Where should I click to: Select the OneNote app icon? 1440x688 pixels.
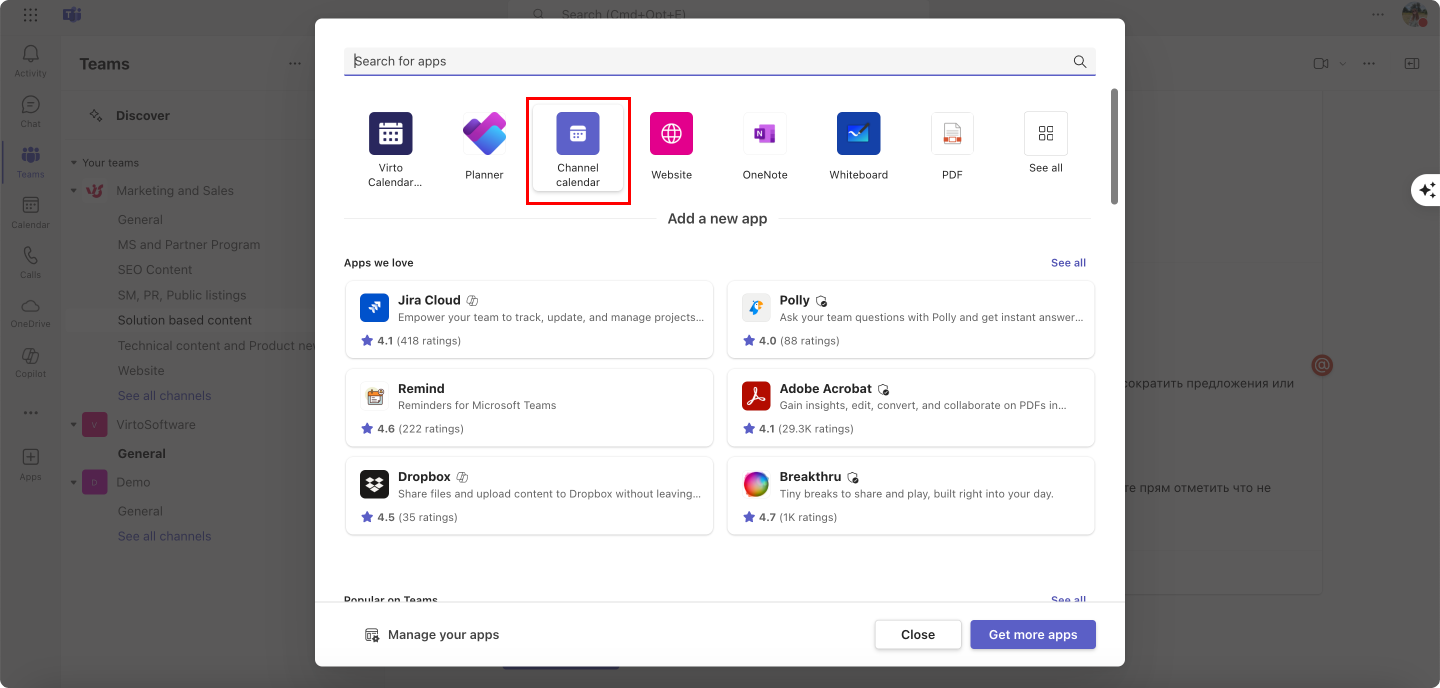point(765,133)
